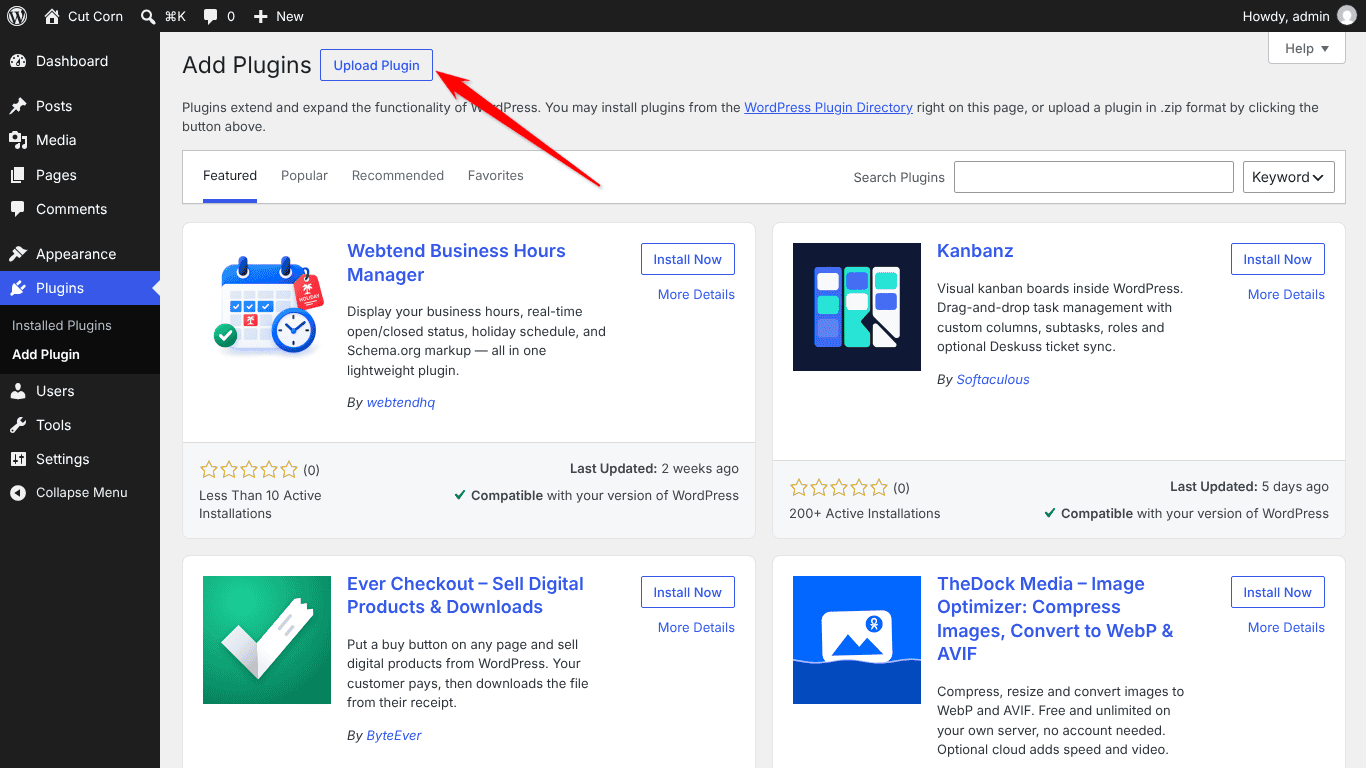Switch to the Favorites tab
Viewport: 1366px width, 768px height.
point(496,176)
